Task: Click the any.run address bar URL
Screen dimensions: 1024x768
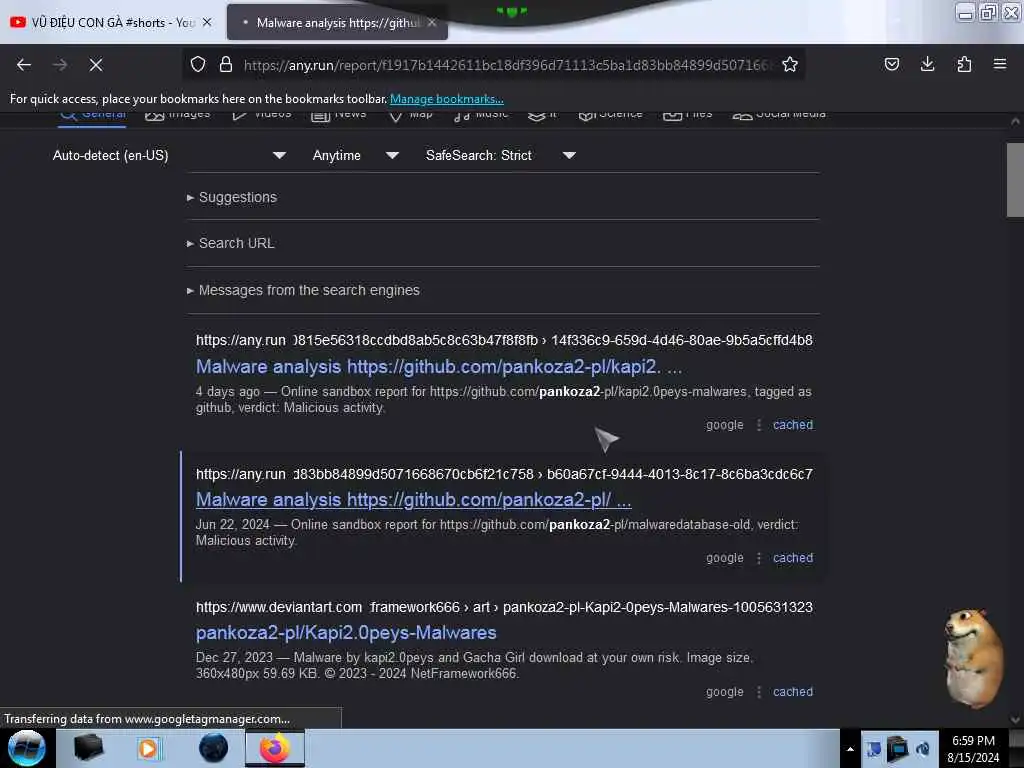Action: pyautogui.click(x=506, y=65)
